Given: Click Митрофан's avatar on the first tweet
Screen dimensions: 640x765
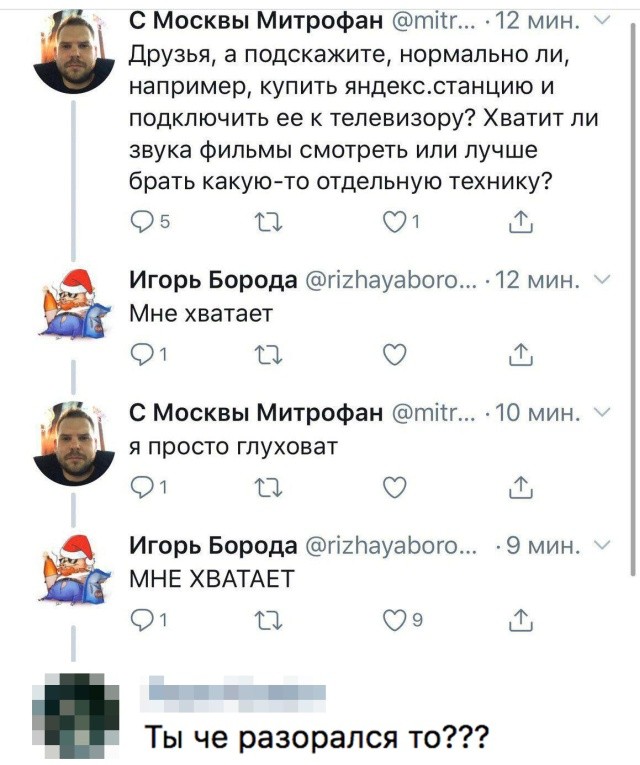Looking at the screenshot, I should click(72, 52).
